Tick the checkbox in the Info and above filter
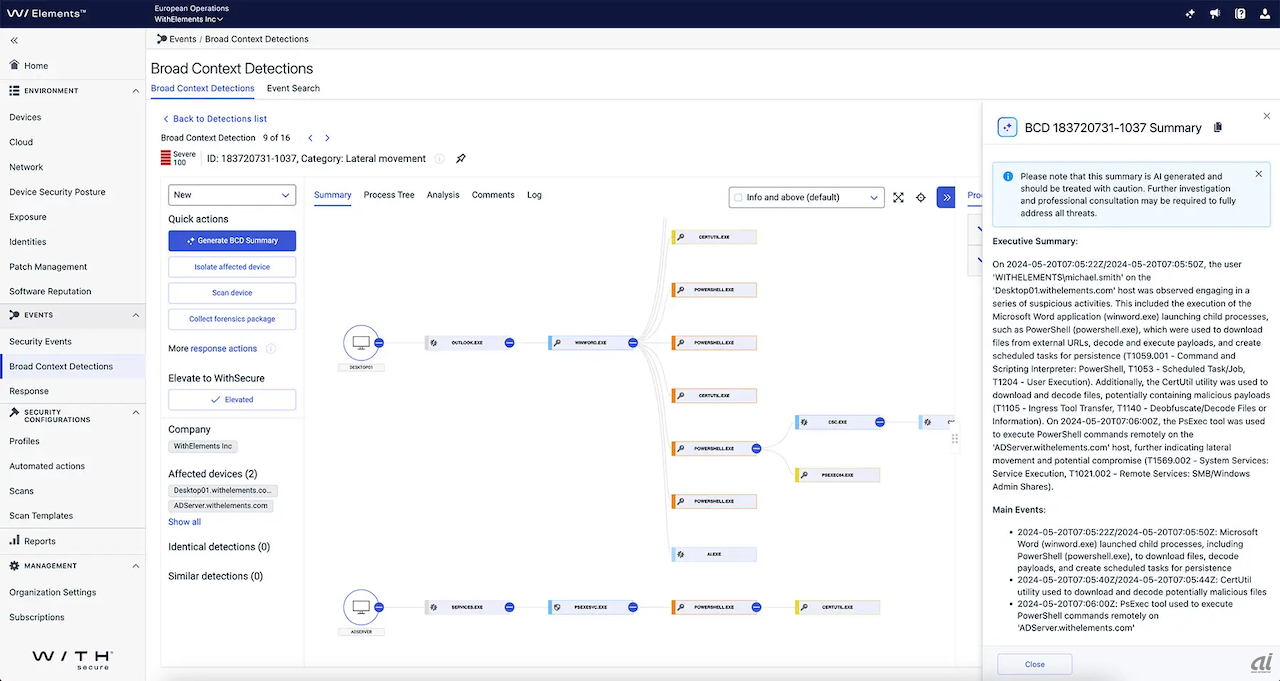 pos(738,198)
